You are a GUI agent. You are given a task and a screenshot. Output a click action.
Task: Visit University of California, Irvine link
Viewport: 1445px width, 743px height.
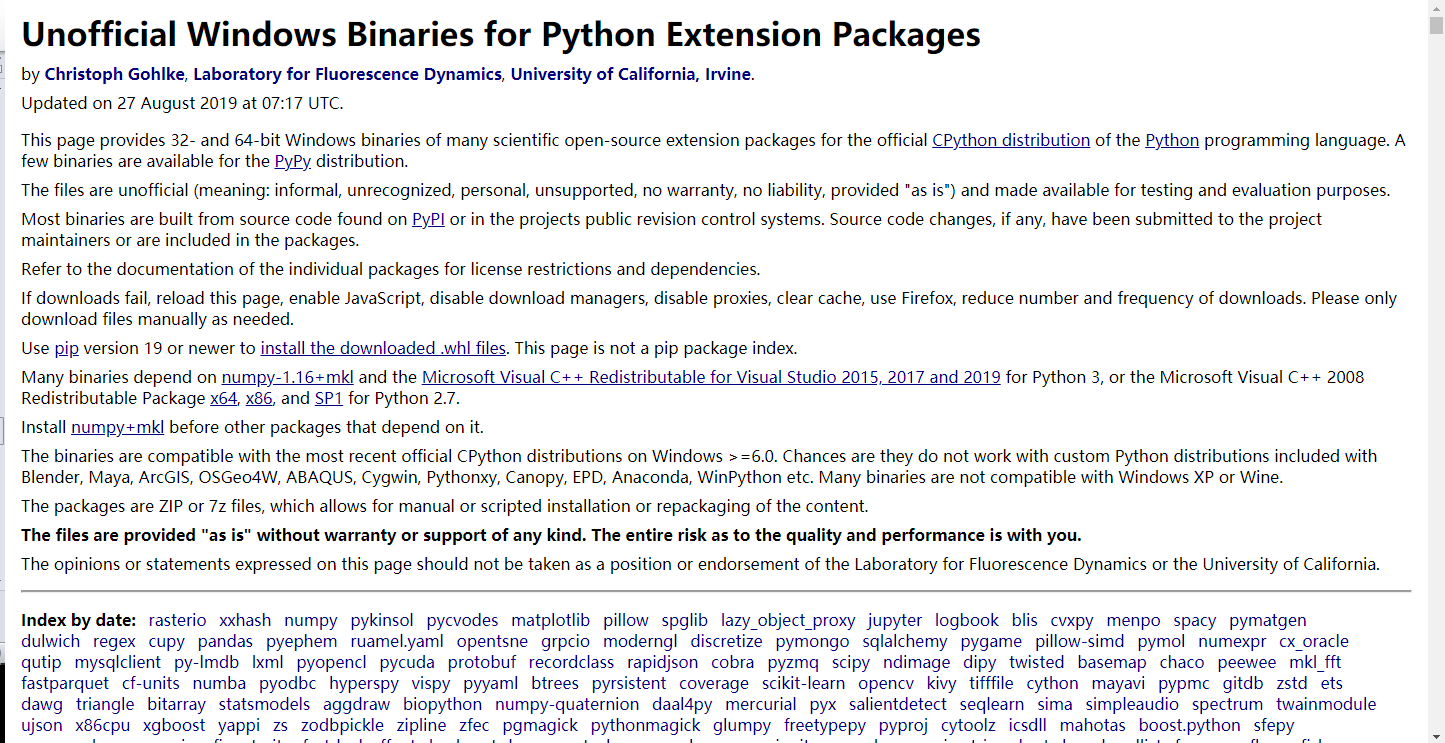tap(631, 74)
